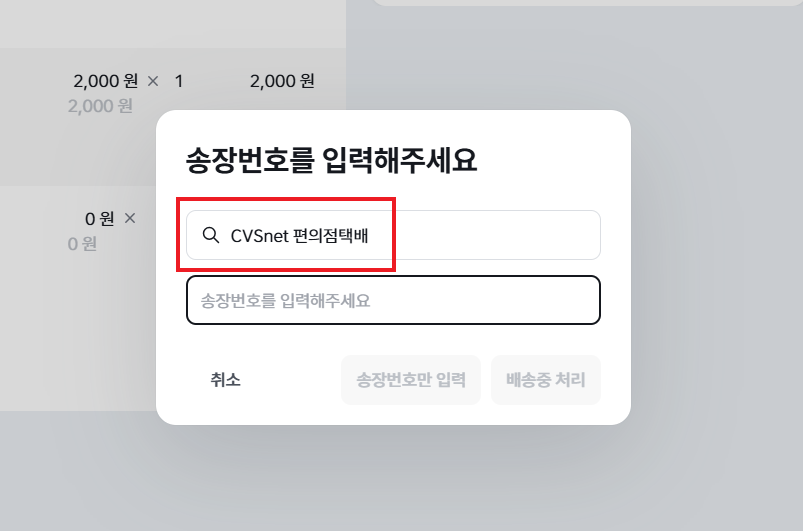Click the greyed 0 원 subtext
This screenshot has height=531, width=803.
[x=82, y=244]
